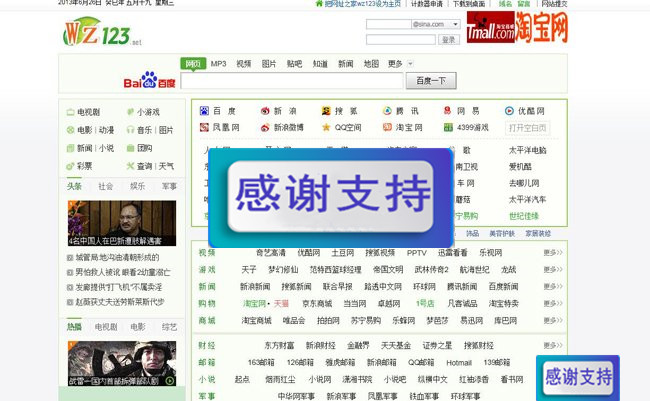Image resolution: width=650 pixels, height=401 pixels.
Task: Click the Sohu icon beside 搜狐
Action: [x=326, y=111]
